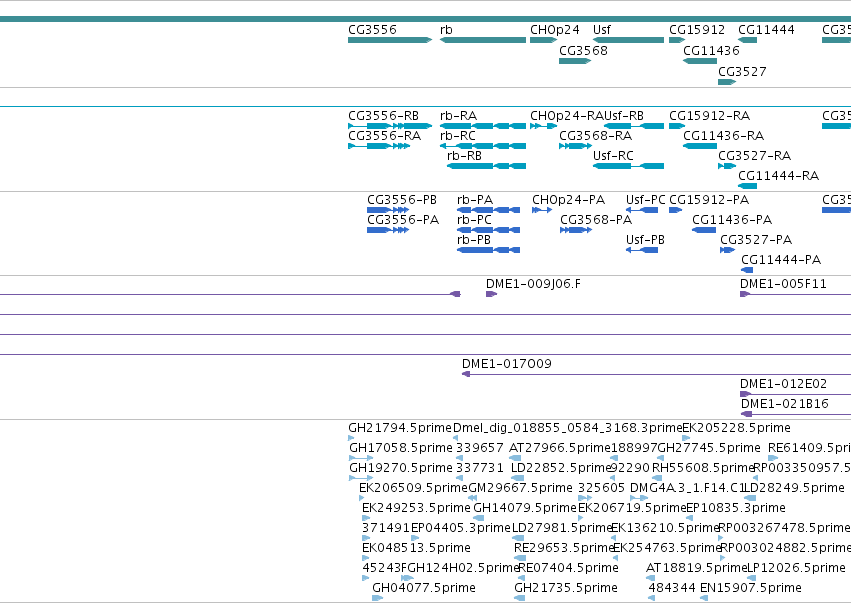Select the LD22852.5prime EST label
The image size is (851, 603).
coord(562,468)
